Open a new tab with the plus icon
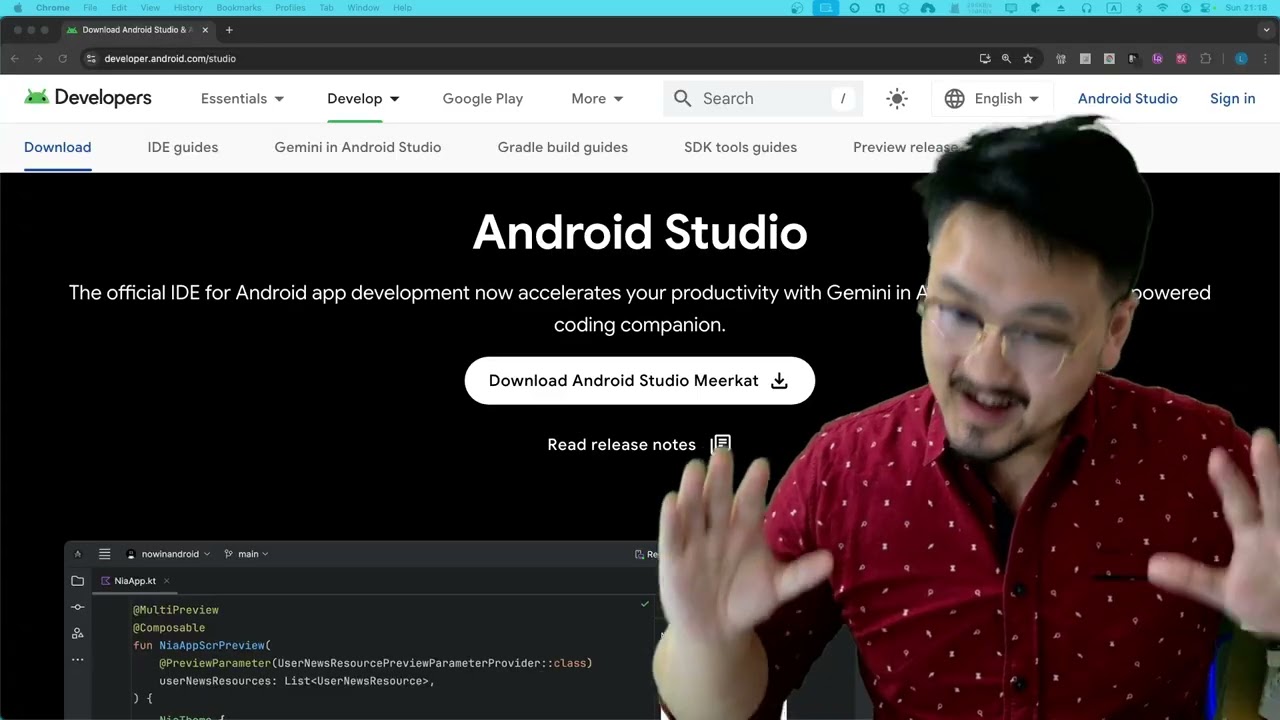The height and width of the screenshot is (720, 1280). coord(229,30)
